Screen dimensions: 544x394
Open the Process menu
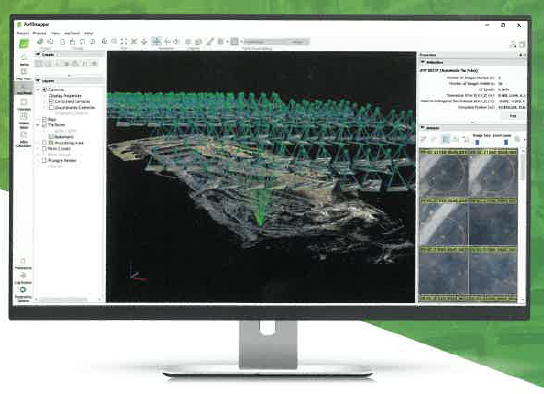pos(39,33)
